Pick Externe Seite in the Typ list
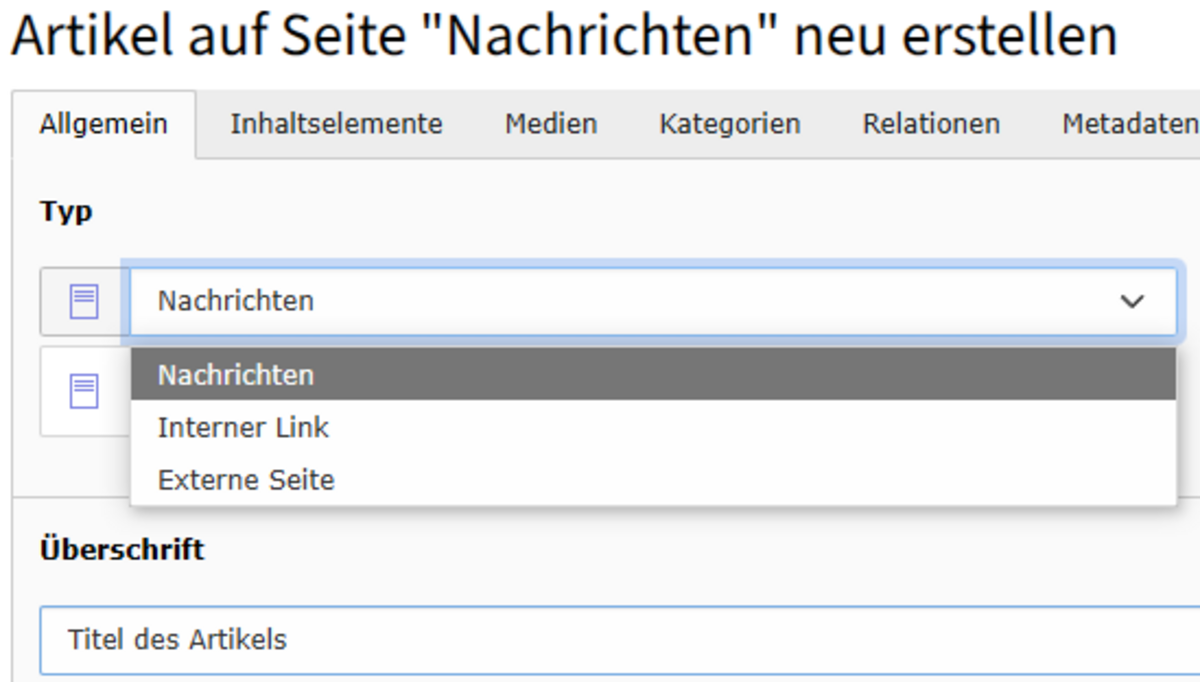This screenshot has width=1200, height=682. tap(653, 480)
